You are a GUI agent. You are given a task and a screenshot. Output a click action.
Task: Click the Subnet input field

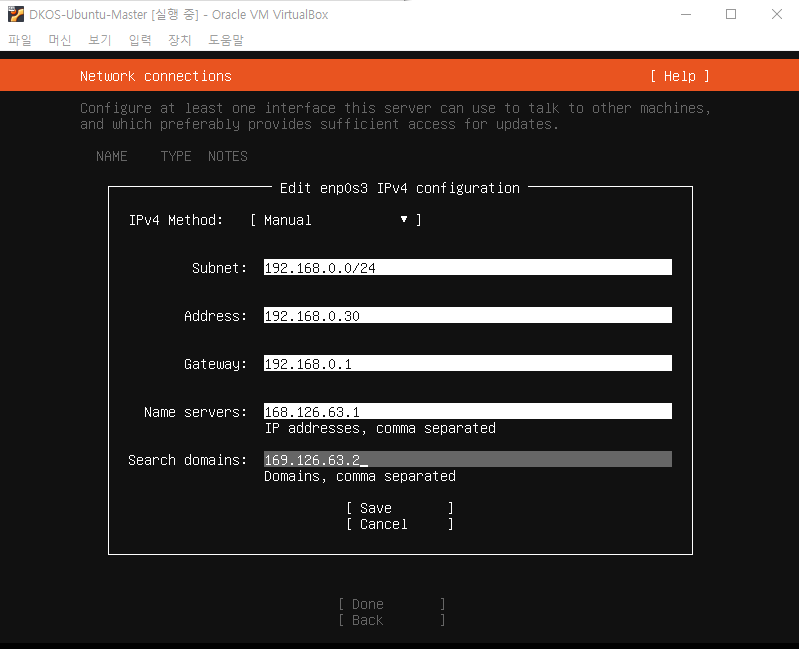coord(467,267)
